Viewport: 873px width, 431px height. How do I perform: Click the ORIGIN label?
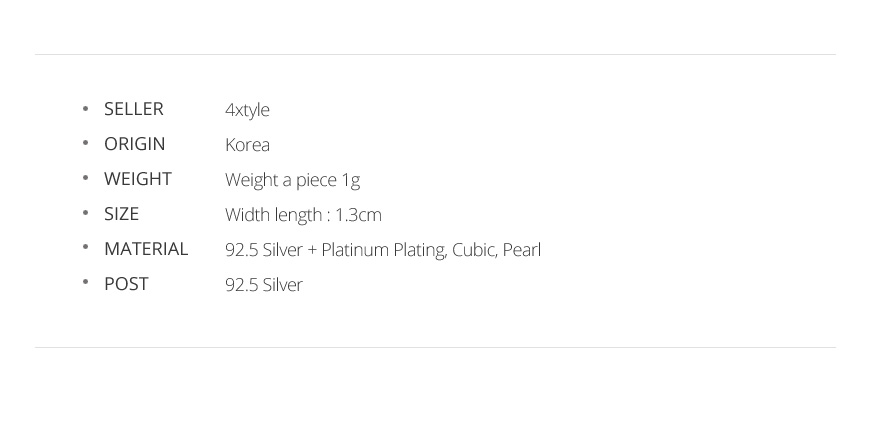click(x=134, y=144)
